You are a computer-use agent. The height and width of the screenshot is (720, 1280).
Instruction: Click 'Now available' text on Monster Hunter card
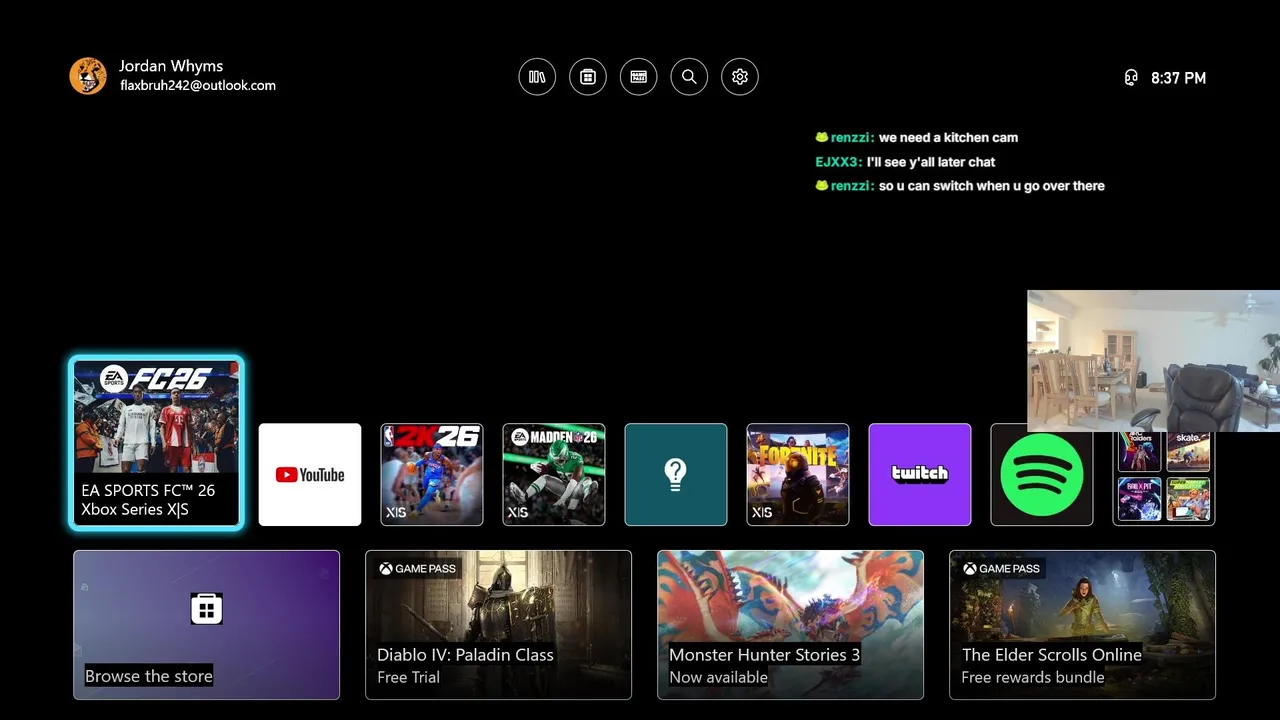pyautogui.click(x=718, y=677)
